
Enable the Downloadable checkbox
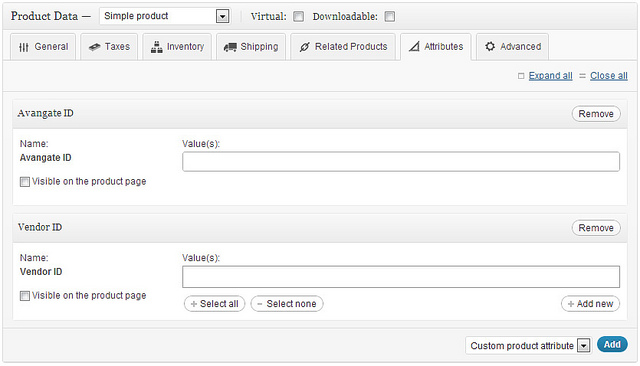pyautogui.click(x=390, y=16)
